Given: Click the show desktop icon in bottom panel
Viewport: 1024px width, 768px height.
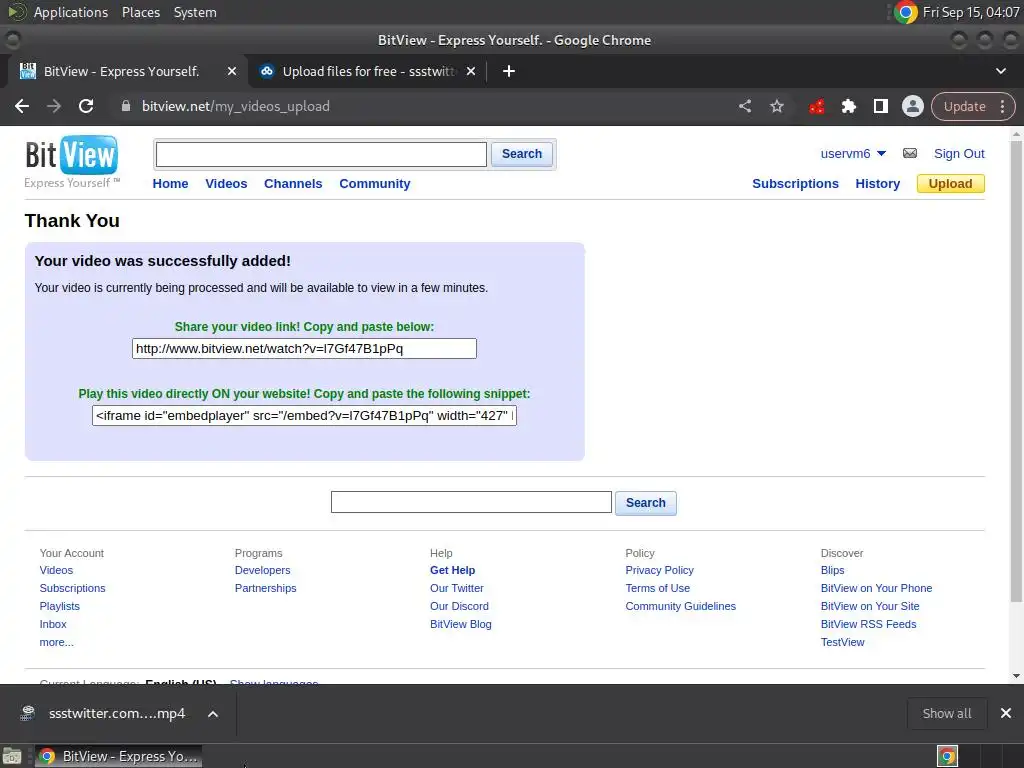Looking at the screenshot, I should point(12,756).
